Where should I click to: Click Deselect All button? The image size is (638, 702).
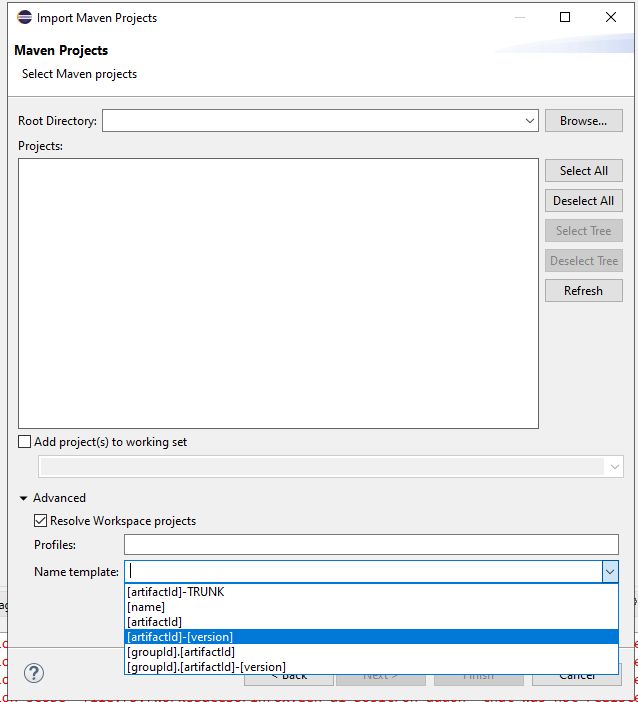pos(583,201)
